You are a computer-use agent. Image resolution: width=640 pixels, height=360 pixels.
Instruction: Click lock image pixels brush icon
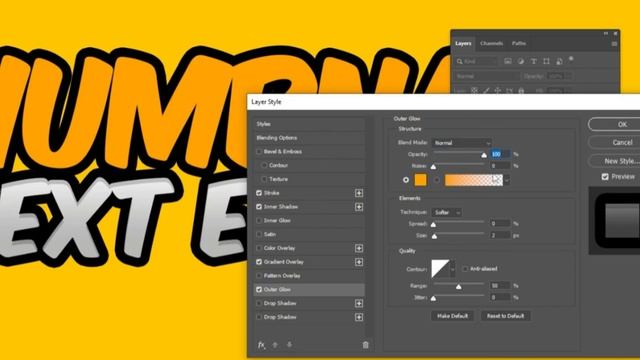[486, 91]
